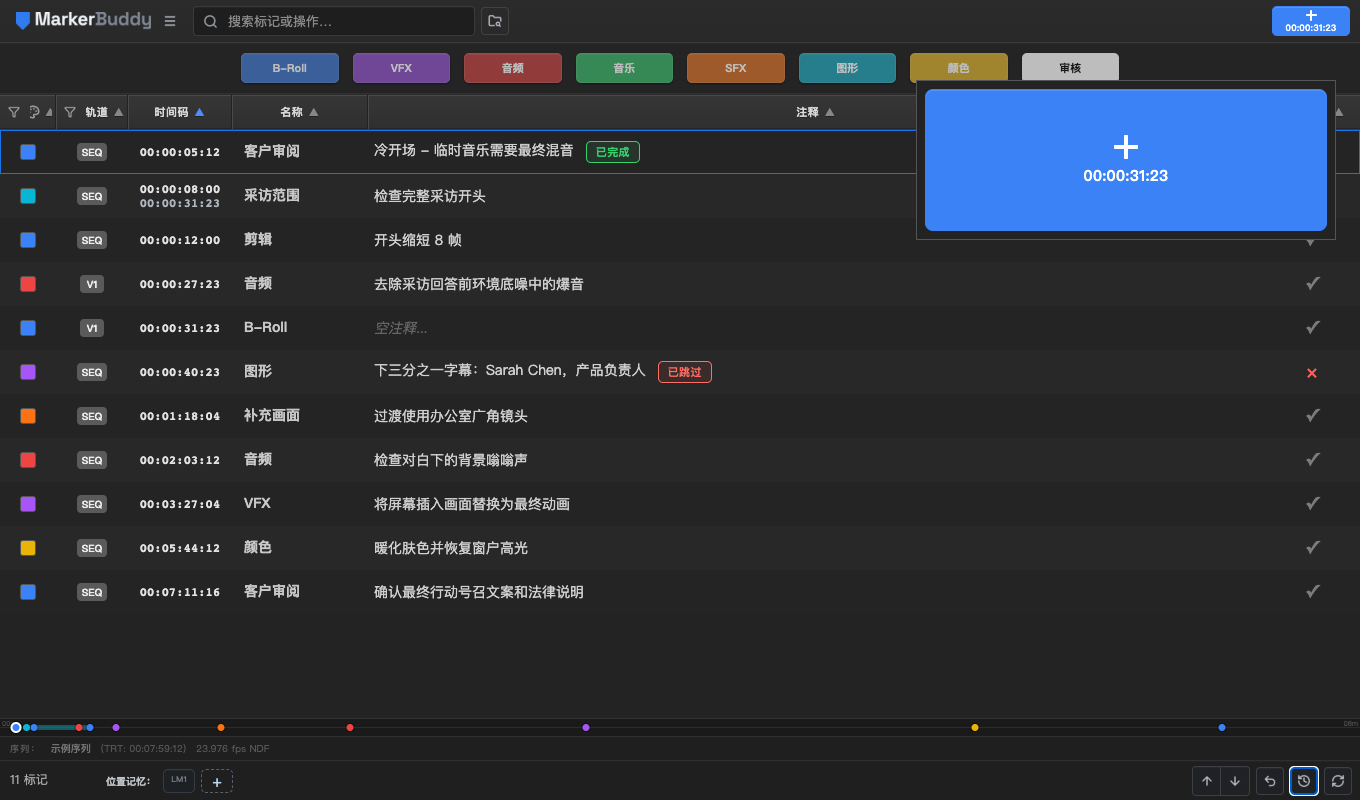Click the 轨道 column filter funnel icon

[x=70, y=113]
